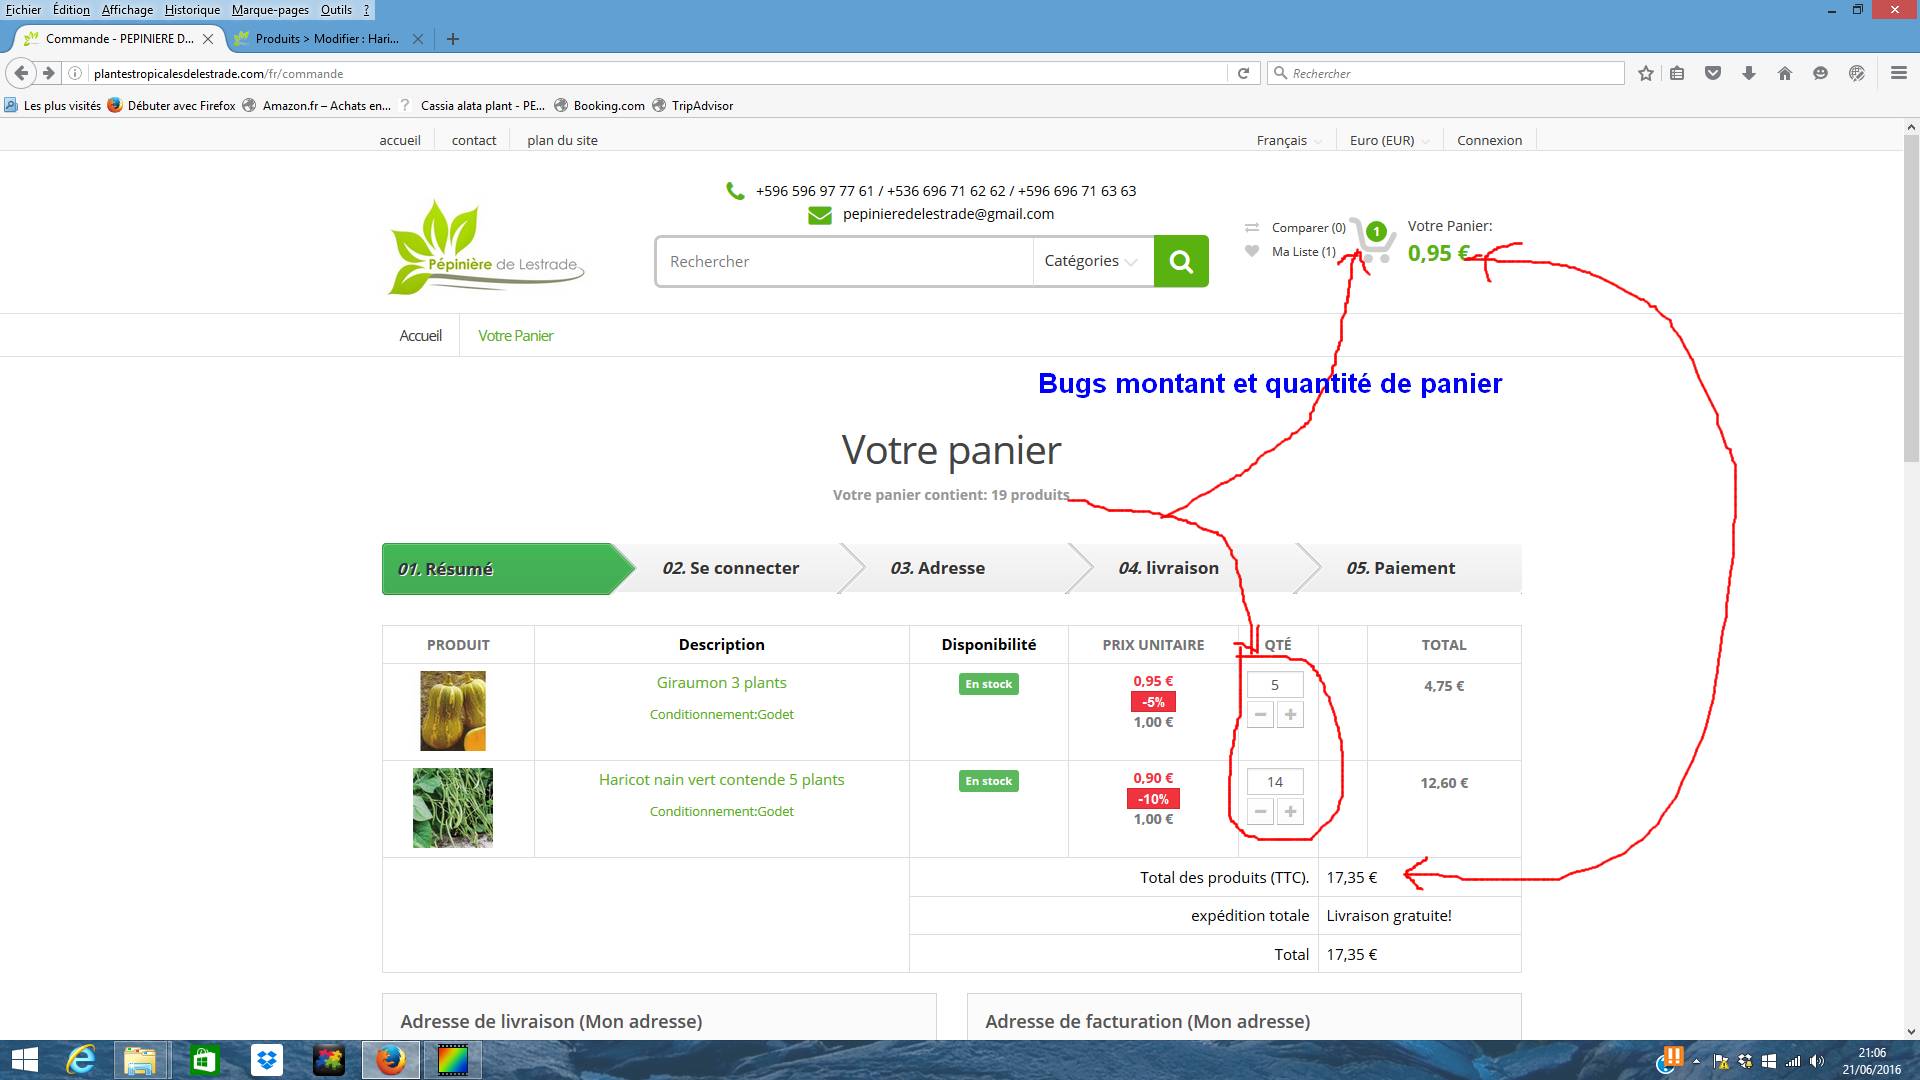This screenshot has width=1920, height=1080.
Task: Click Firefox icon in the taskbar
Action: (390, 1060)
